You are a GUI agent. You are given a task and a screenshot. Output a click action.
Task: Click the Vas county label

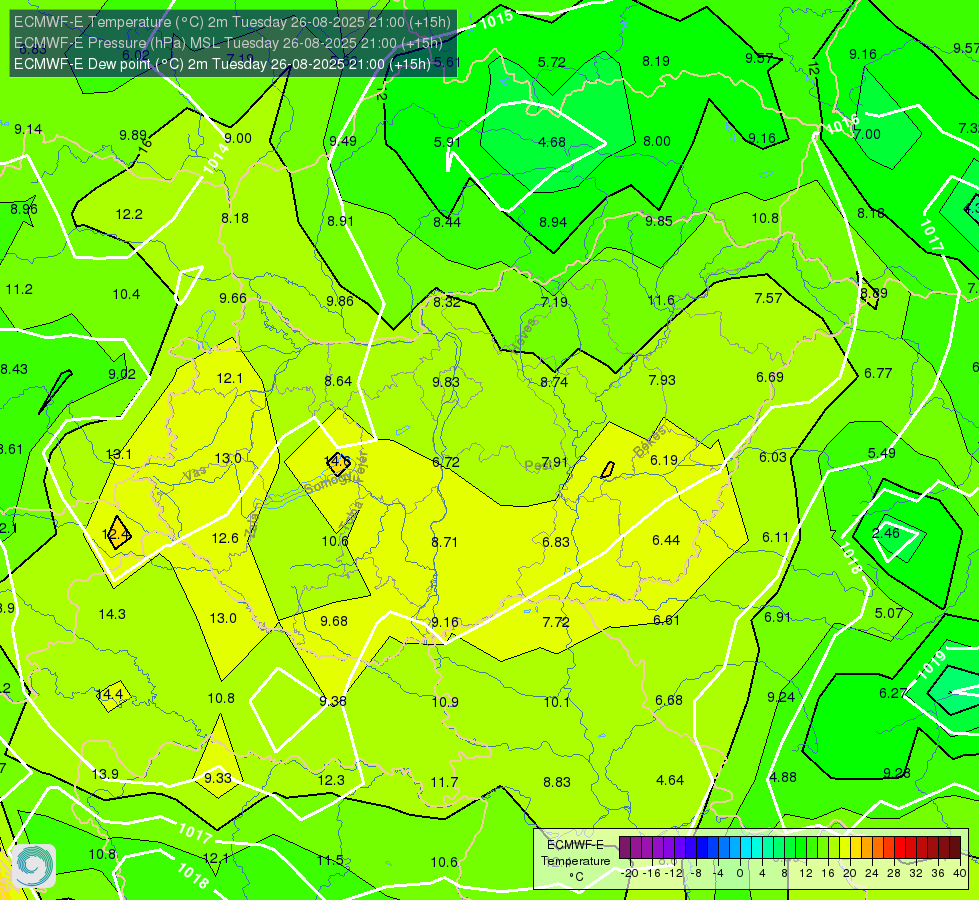coord(194,474)
